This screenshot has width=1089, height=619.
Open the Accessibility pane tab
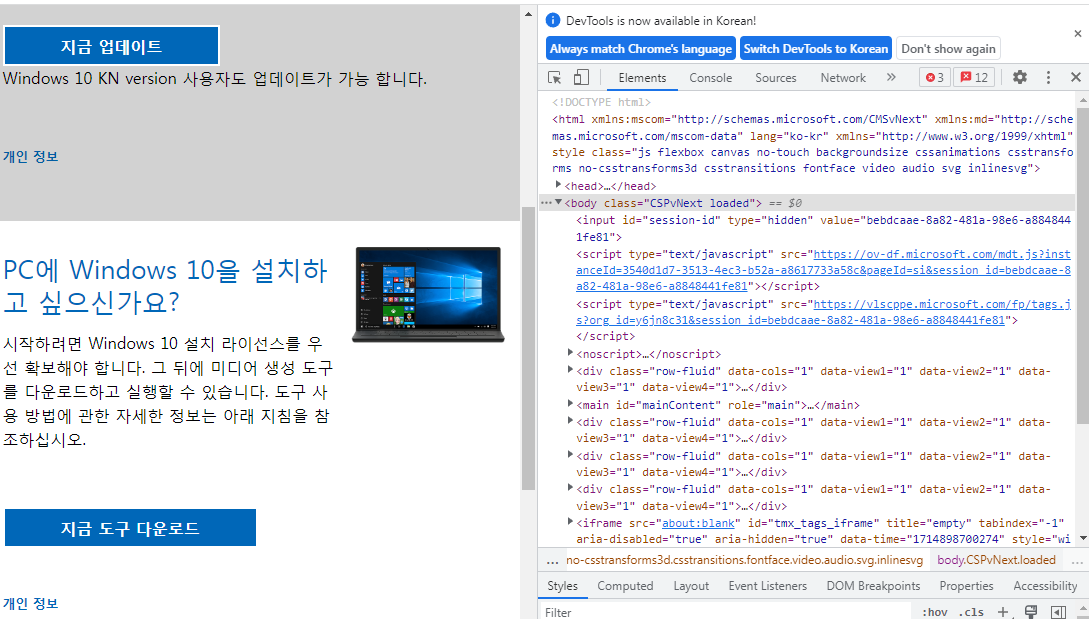[1045, 586]
